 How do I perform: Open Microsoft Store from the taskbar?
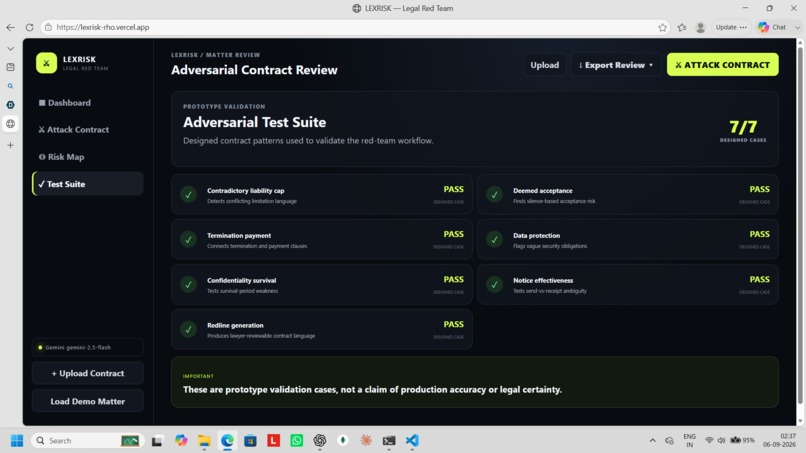tap(250, 441)
